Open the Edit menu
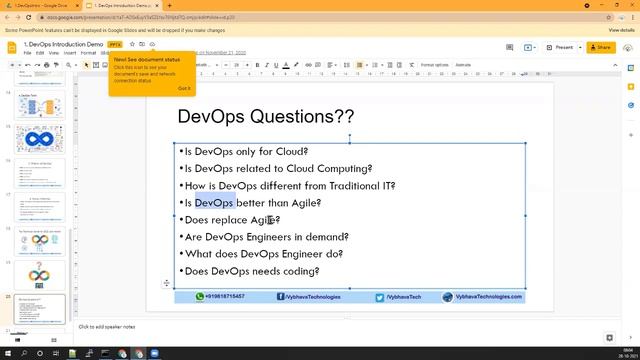The width and height of the screenshot is (640, 360). (40, 53)
